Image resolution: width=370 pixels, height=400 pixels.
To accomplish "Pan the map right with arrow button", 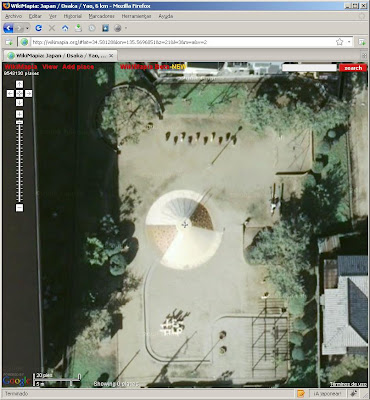I will point(28,94).
